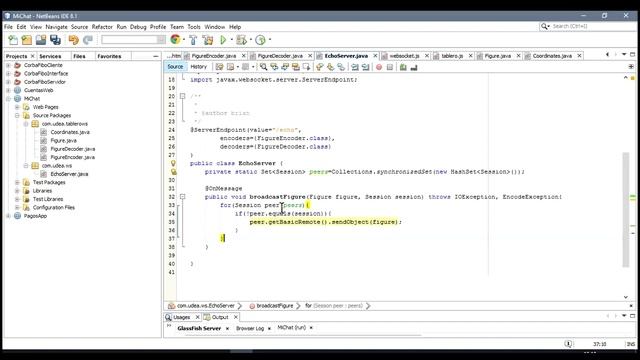Click the green Run Project arrow
The image size is (640, 360).
coord(223,40)
